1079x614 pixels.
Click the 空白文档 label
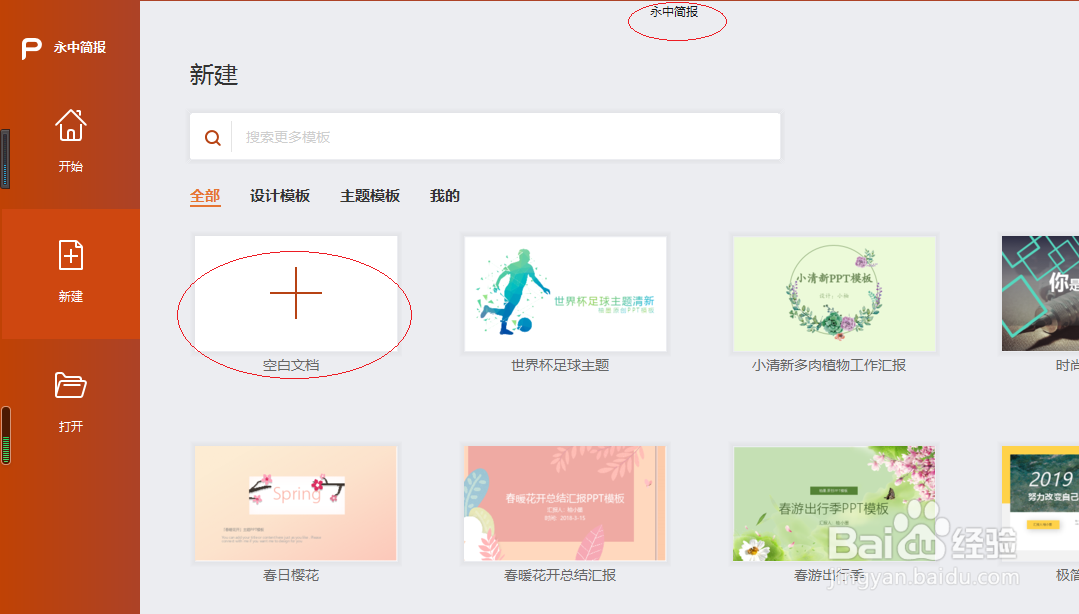point(291,366)
